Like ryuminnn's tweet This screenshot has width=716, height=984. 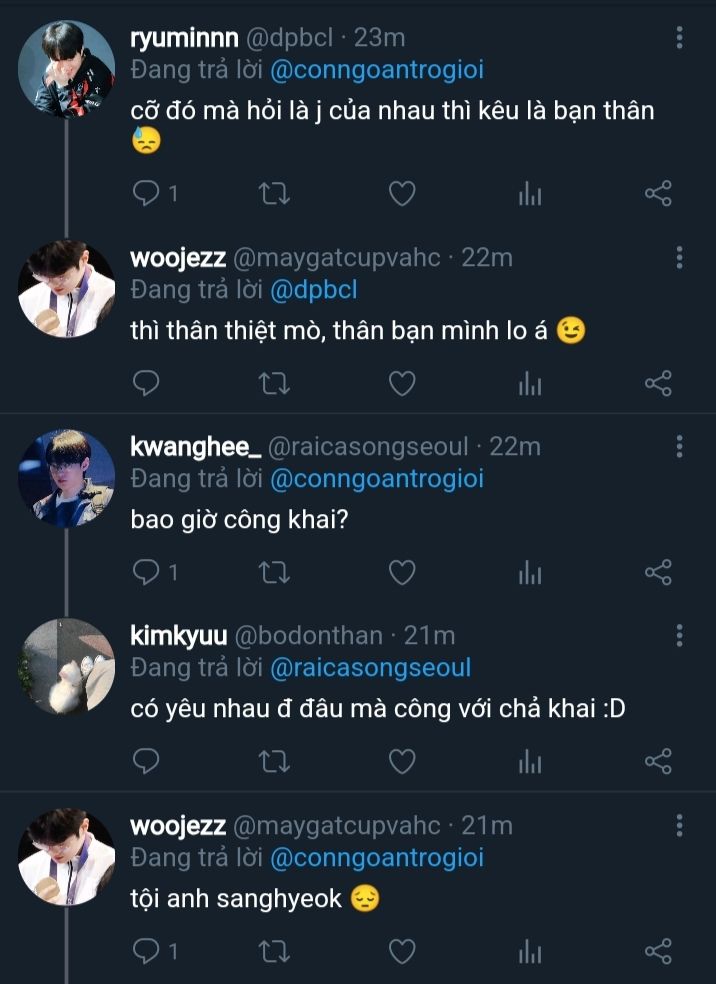(401, 193)
